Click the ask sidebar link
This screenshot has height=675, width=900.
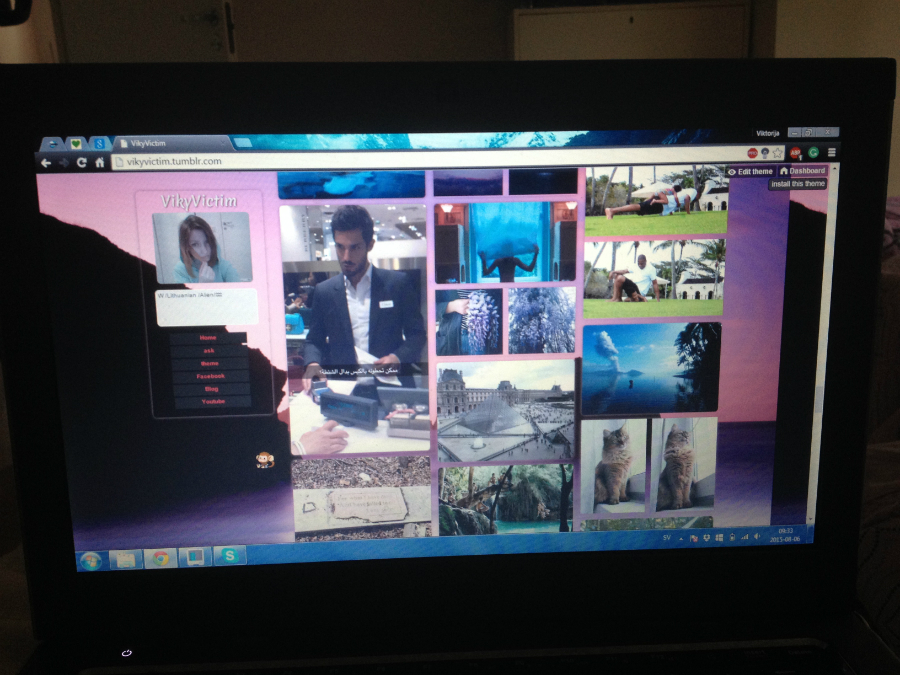tap(209, 351)
